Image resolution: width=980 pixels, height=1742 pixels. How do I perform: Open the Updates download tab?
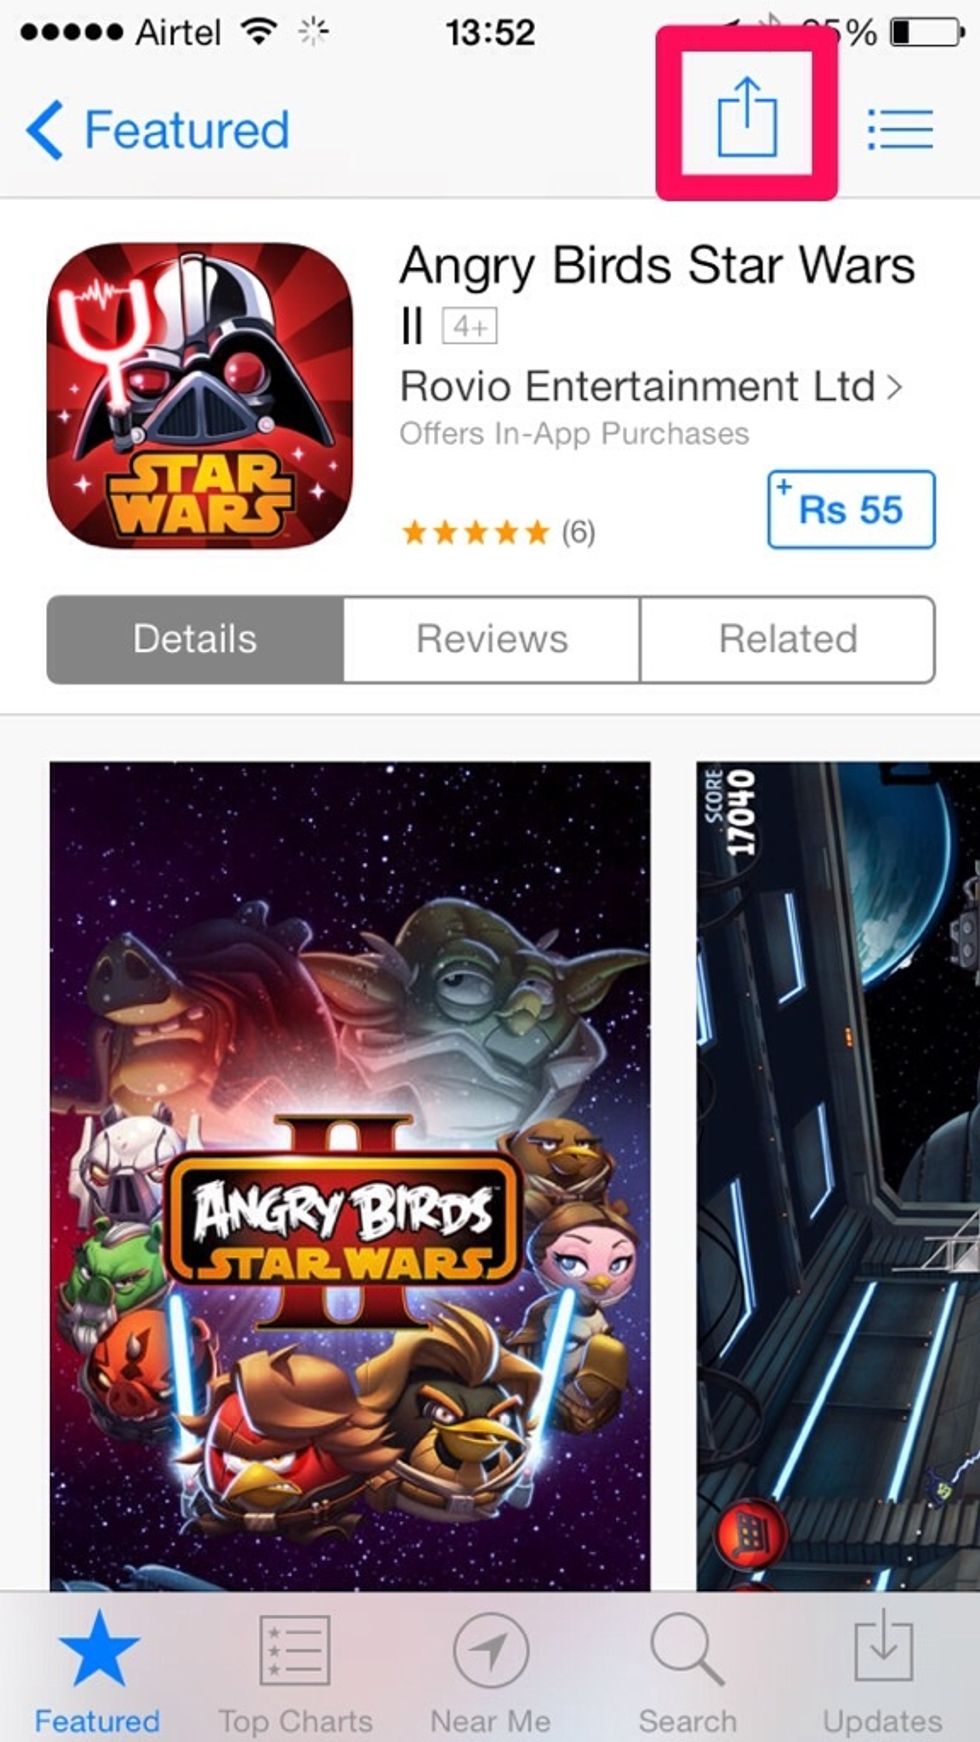click(882, 1670)
